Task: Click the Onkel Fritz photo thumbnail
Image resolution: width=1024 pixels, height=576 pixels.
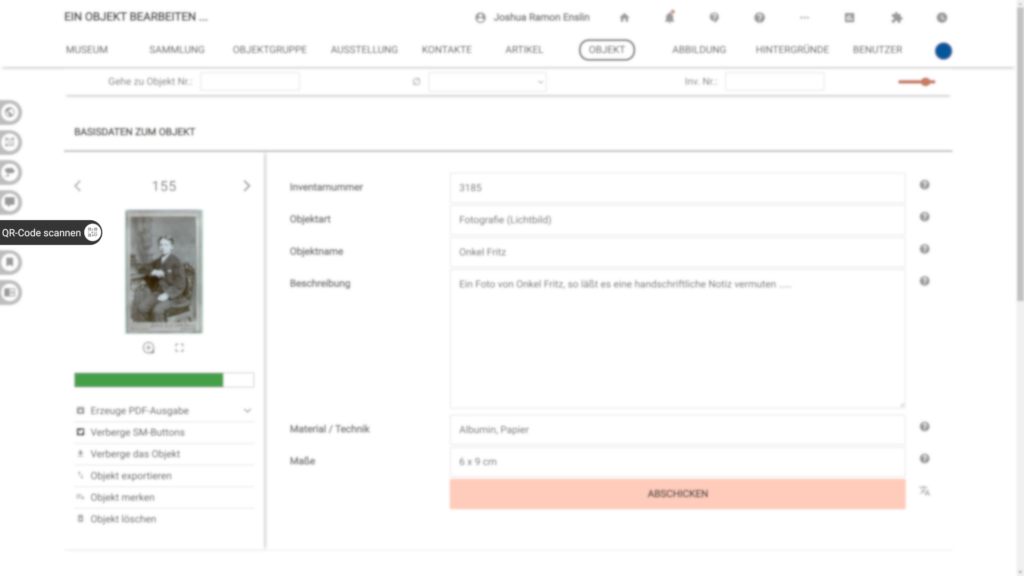Action: pos(164,272)
